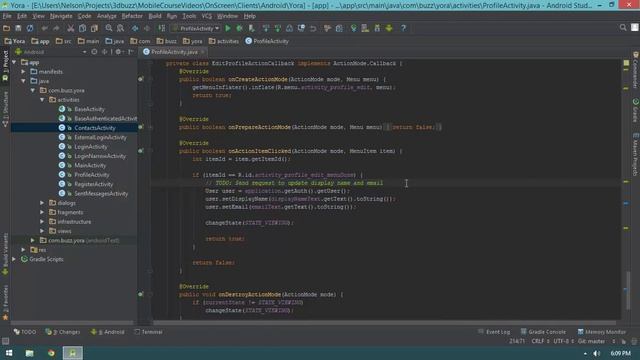This screenshot has width=640, height=360.
Task: Open the Build menu
Action: (x=155, y=16)
